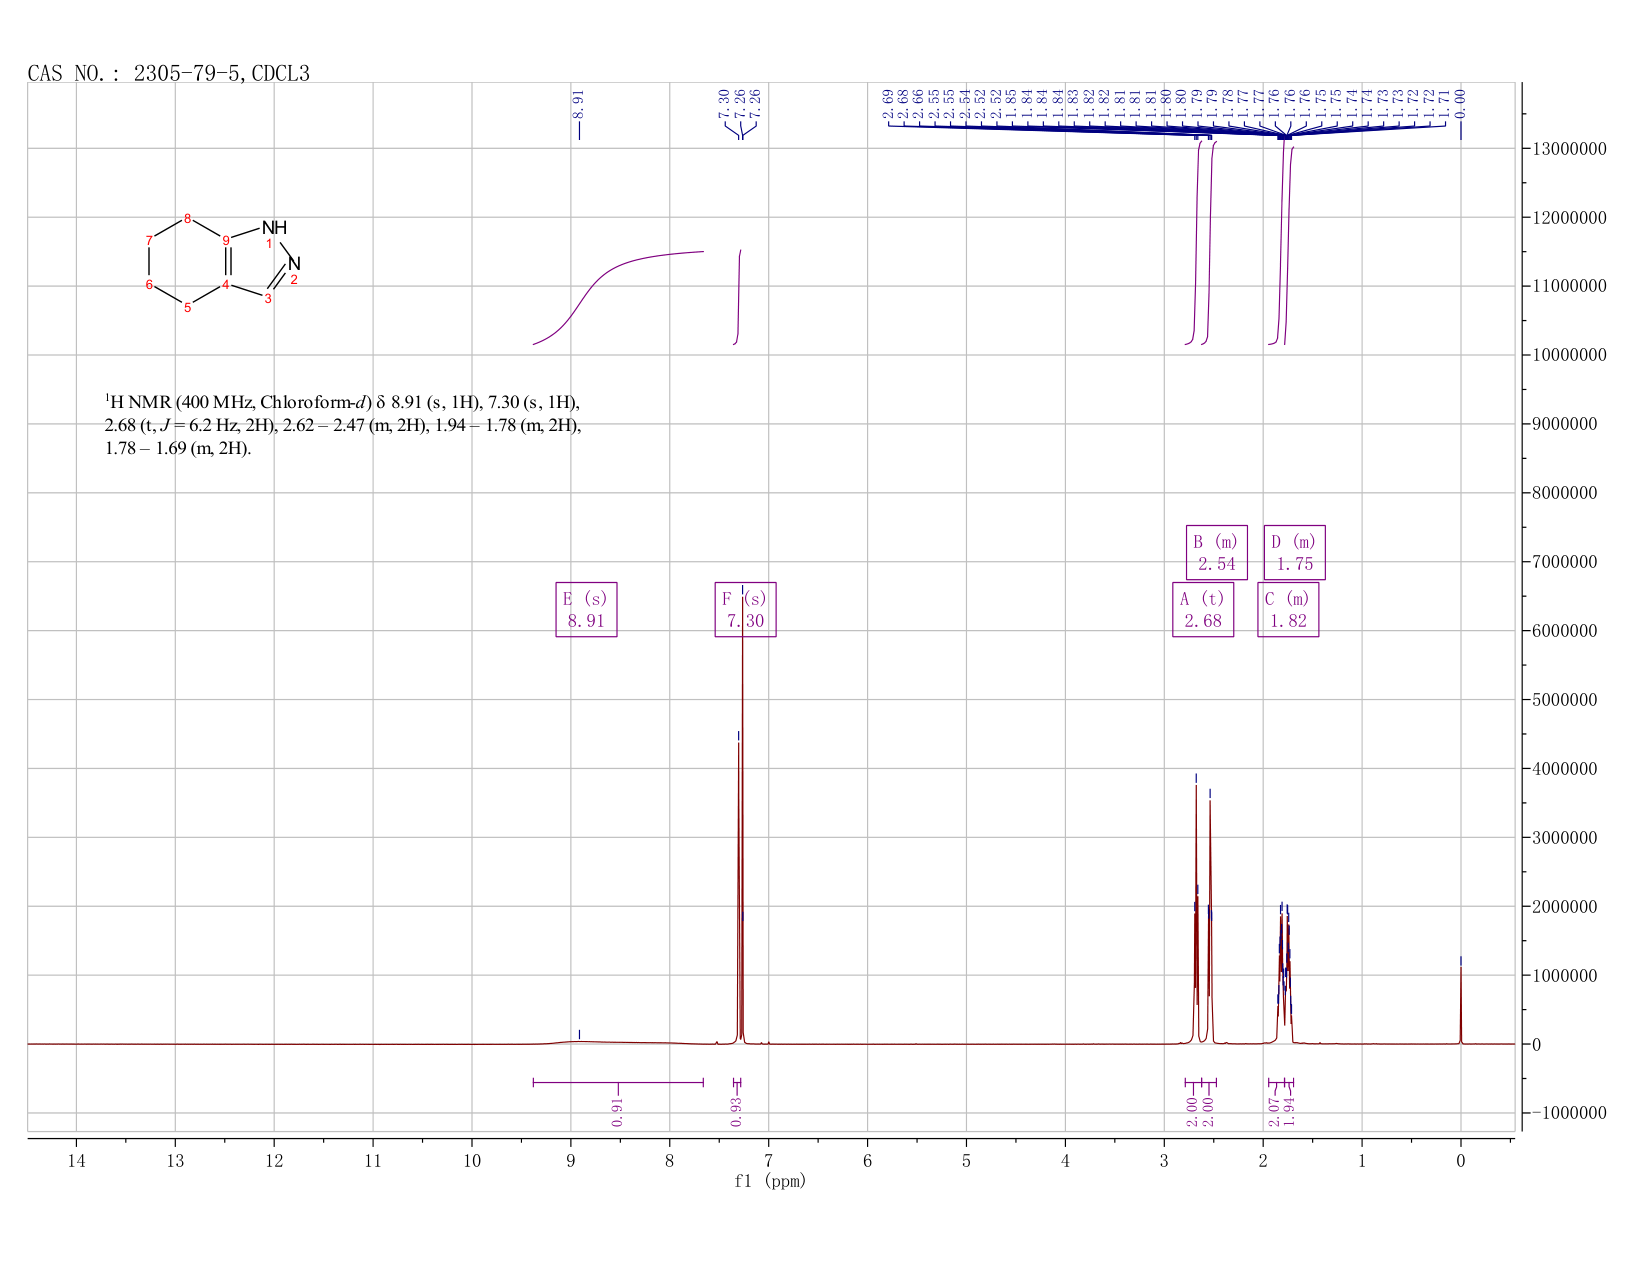Click the atom number 3 in structure
Viewport: 1650px width, 1275px height.
point(268,299)
